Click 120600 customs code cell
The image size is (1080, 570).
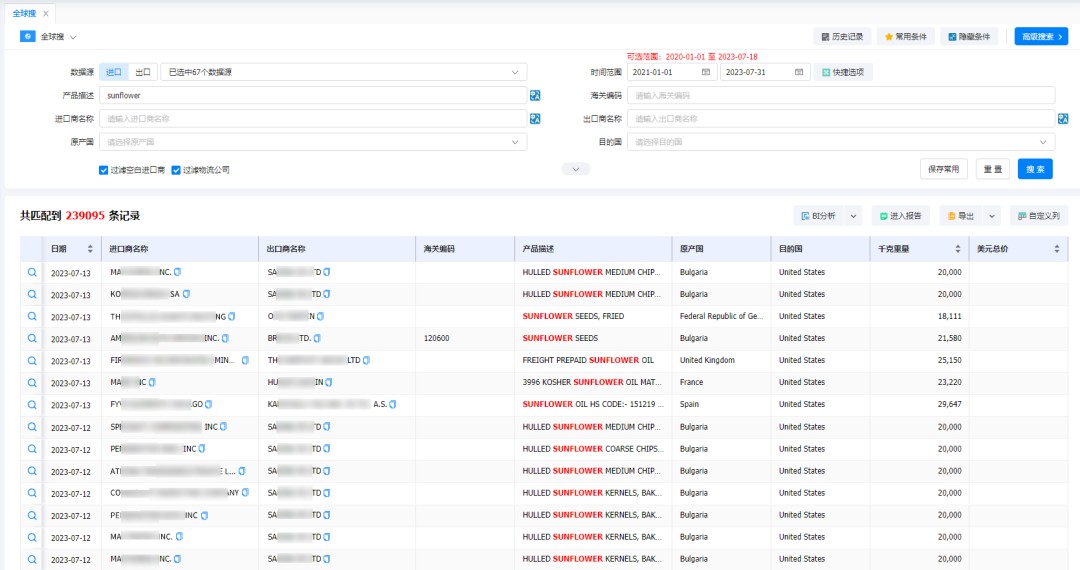click(437, 339)
